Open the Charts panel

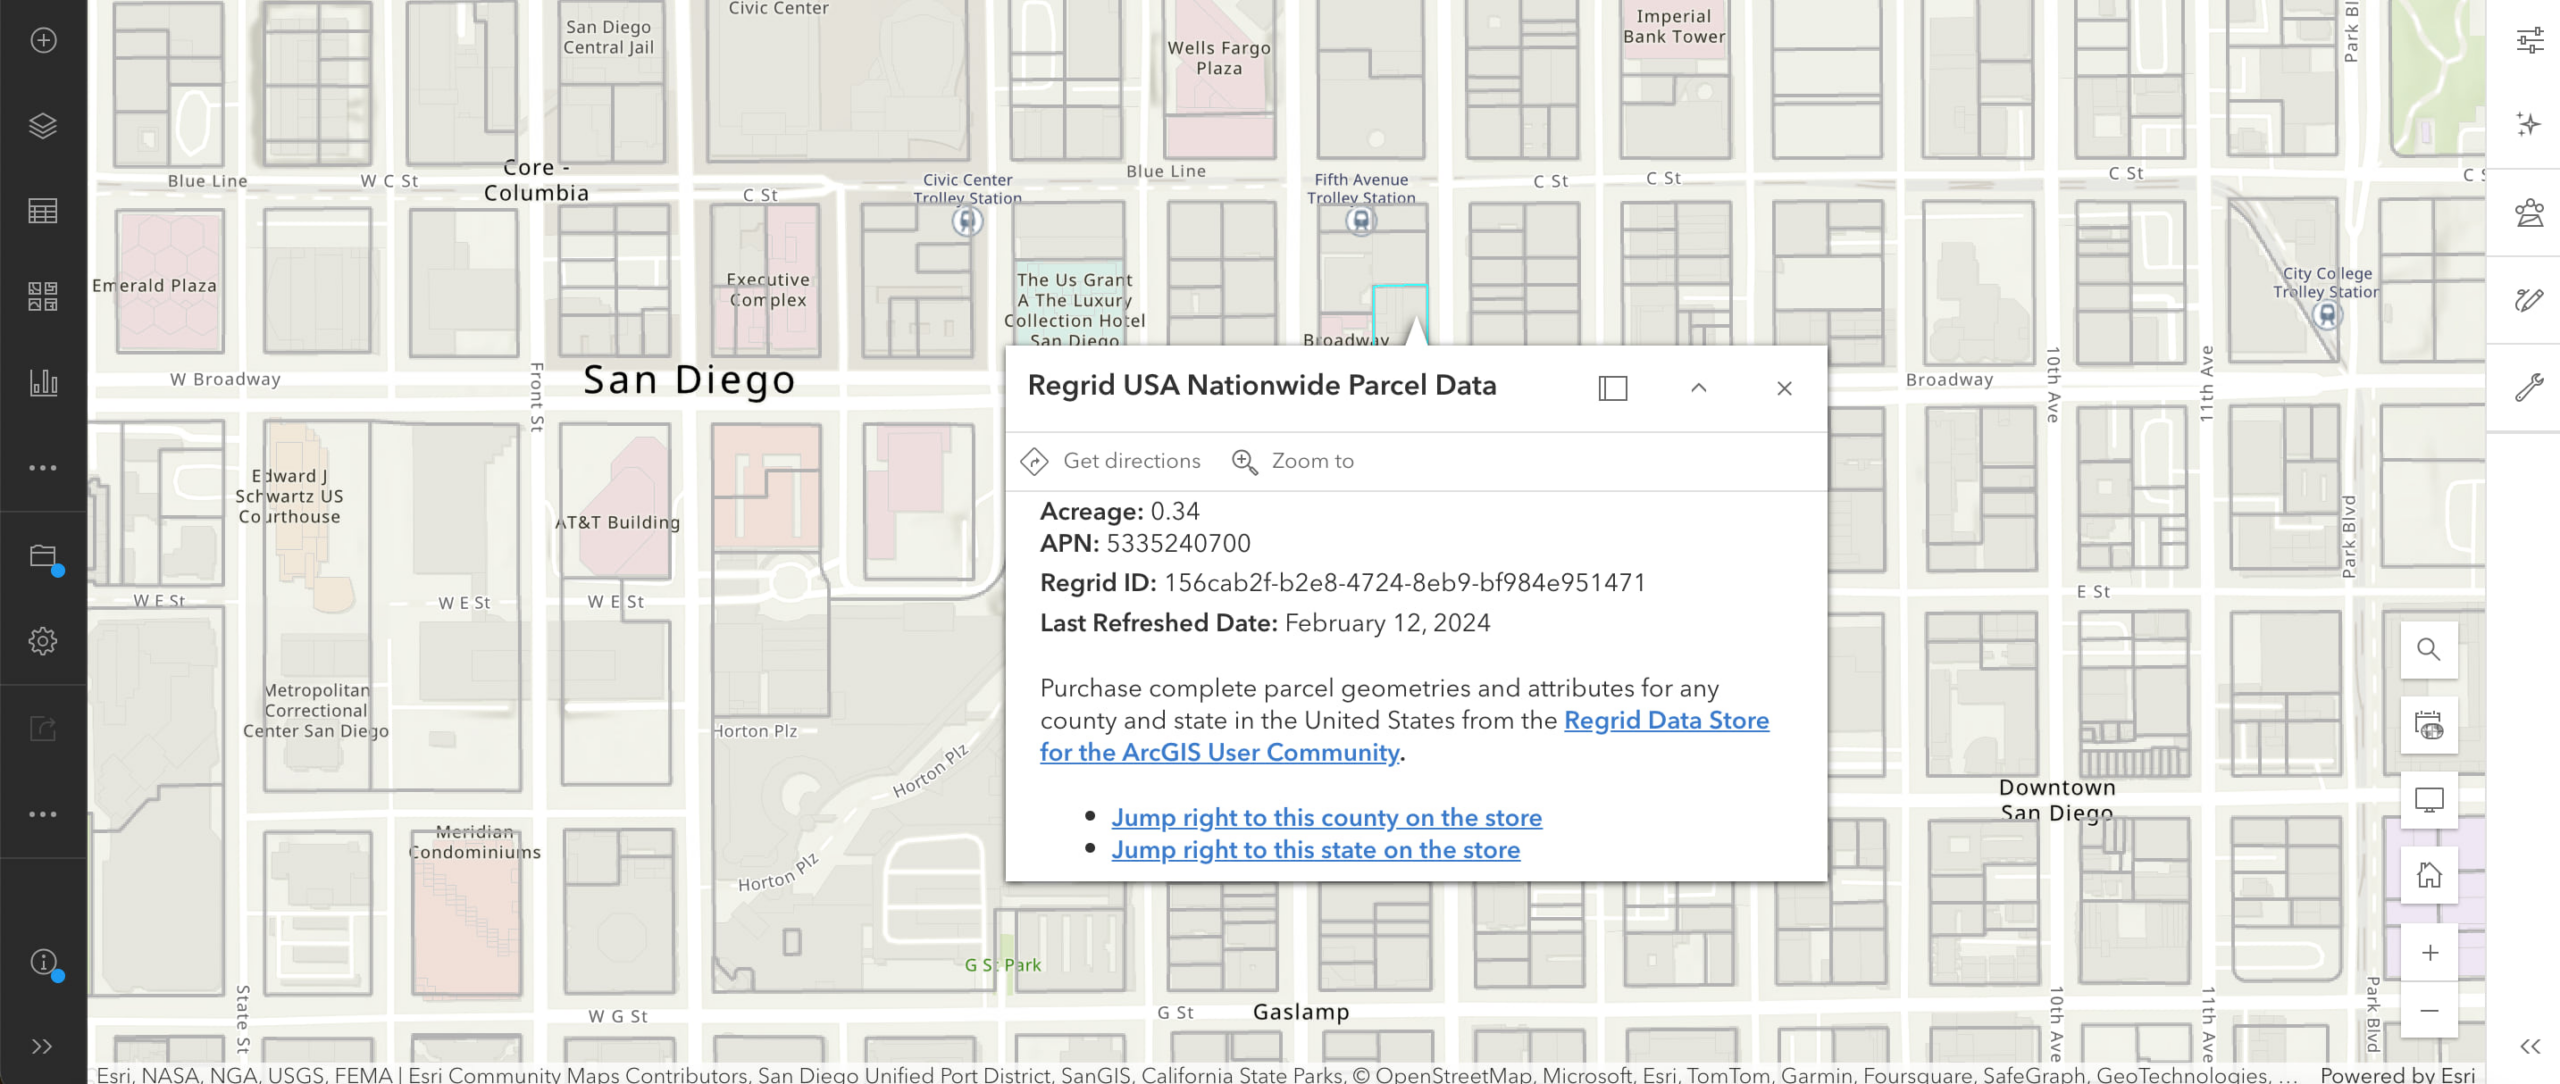43,382
